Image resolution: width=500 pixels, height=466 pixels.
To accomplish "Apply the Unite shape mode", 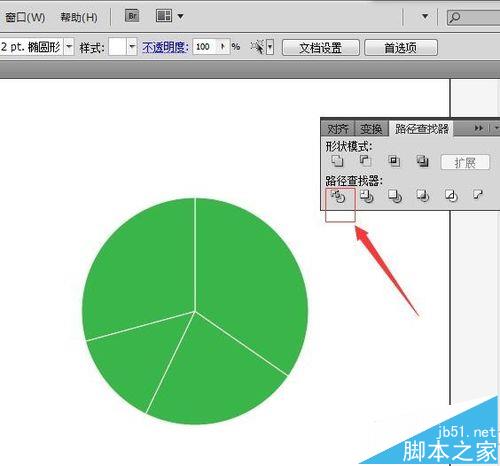I will [337, 161].
